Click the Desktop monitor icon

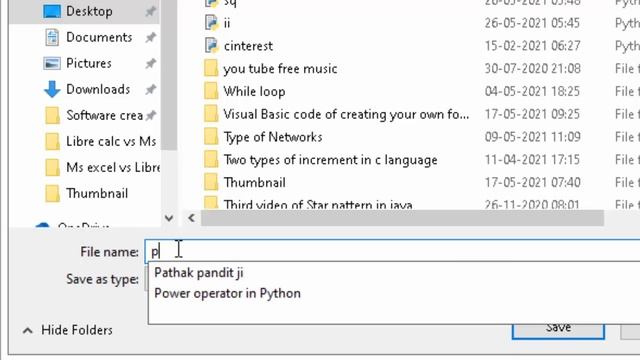tap(52, 11)
